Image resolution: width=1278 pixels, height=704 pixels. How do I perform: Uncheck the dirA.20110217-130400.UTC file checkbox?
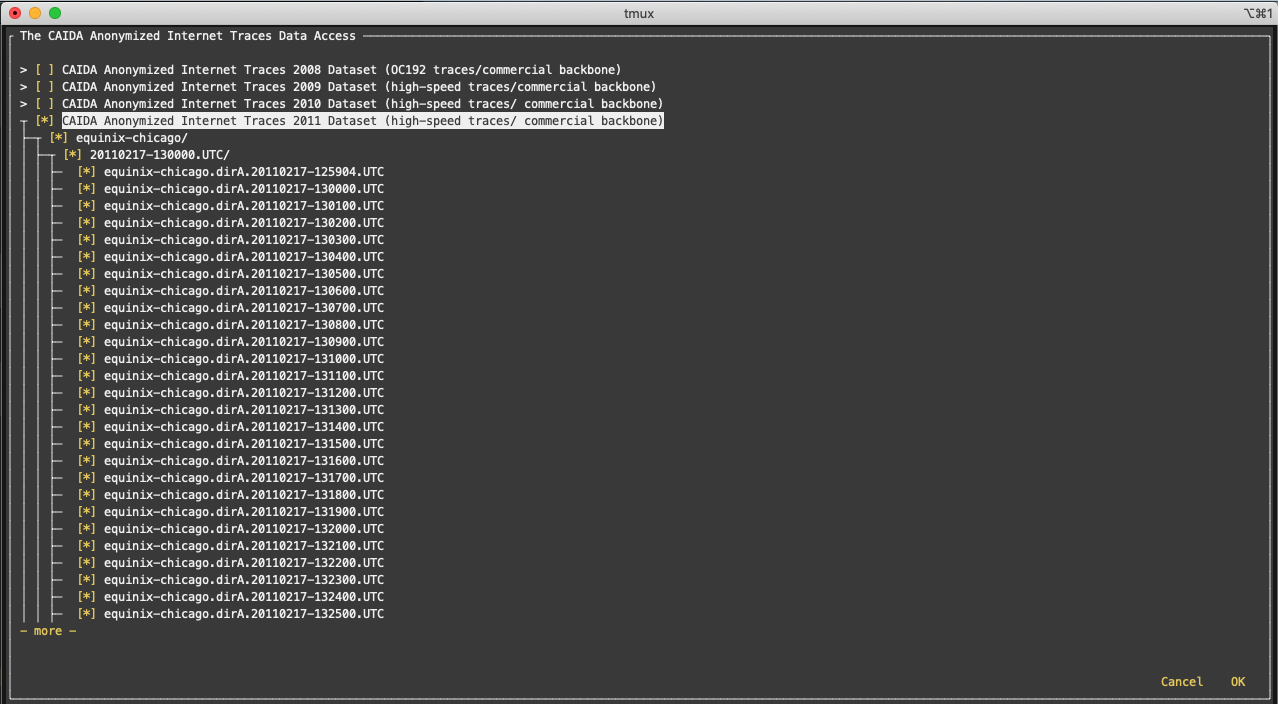coord(86,257)
